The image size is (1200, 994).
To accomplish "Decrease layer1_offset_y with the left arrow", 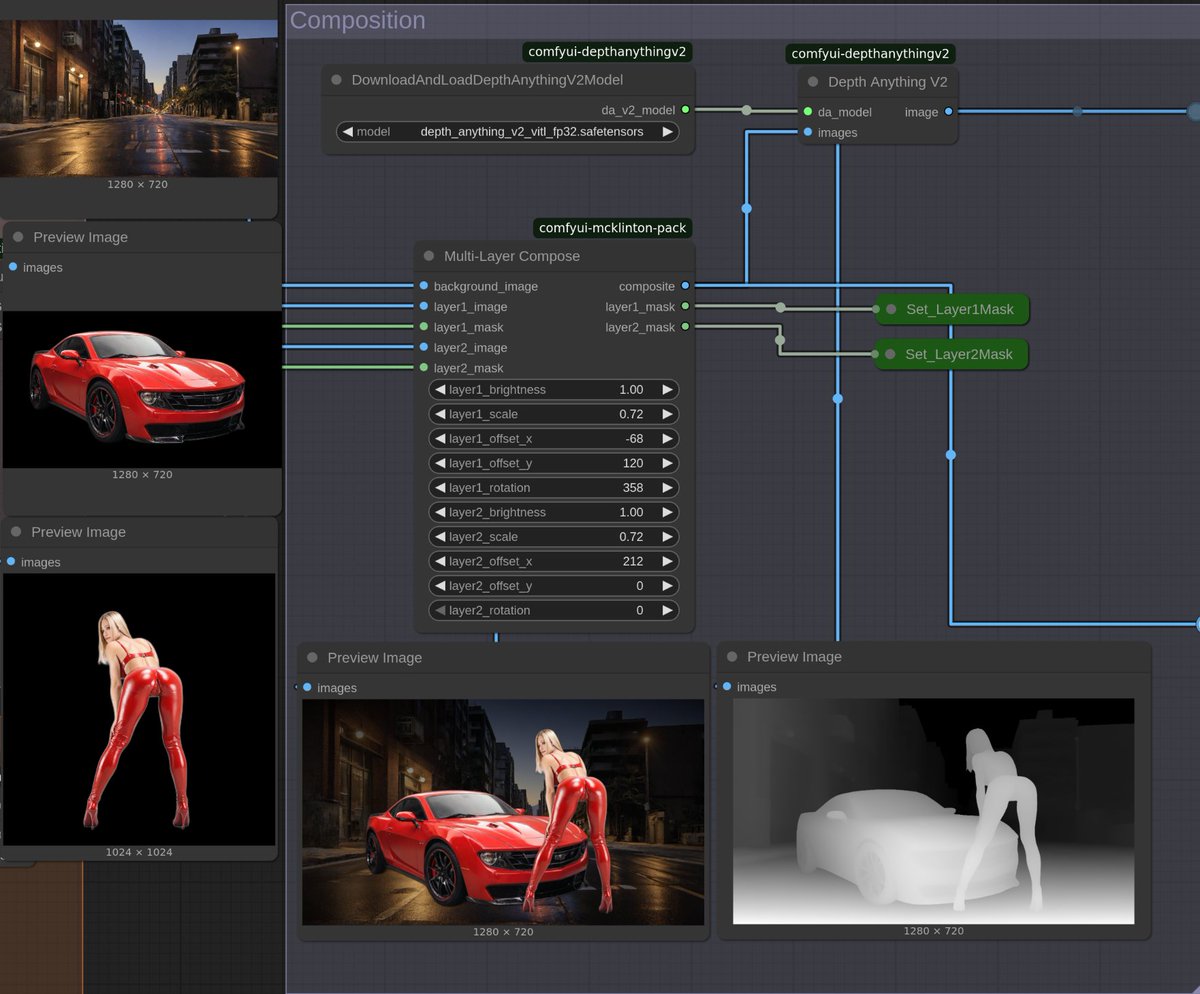I will click(440, 463).
